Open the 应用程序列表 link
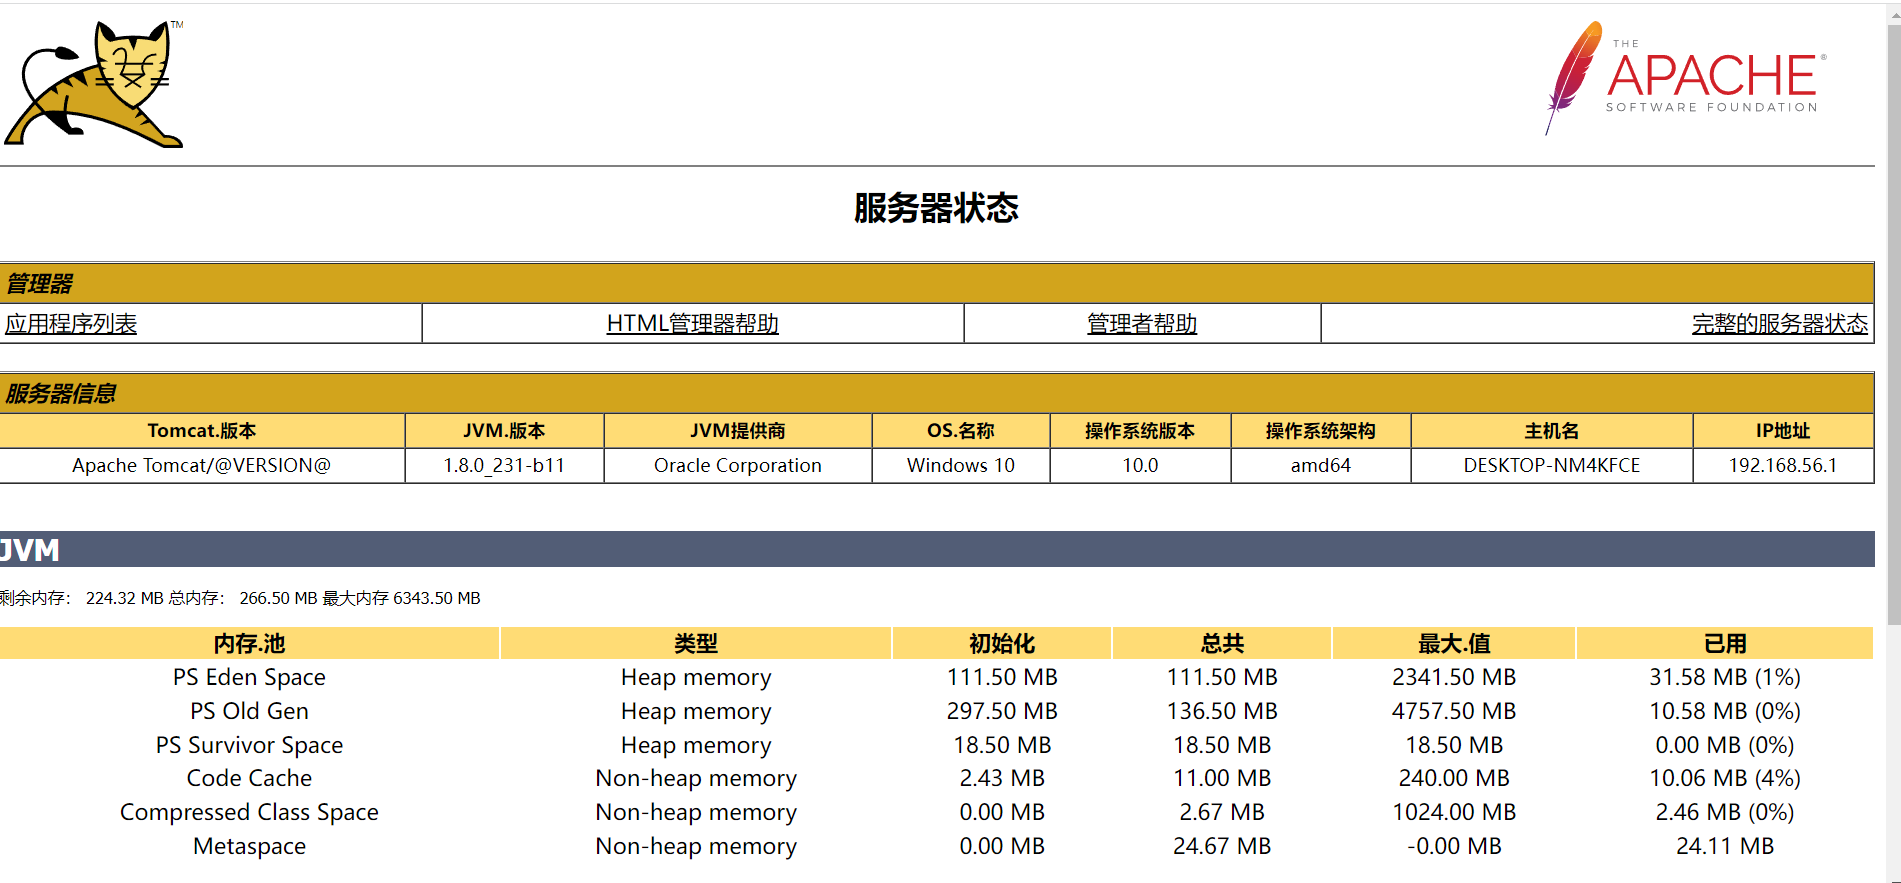 tap(71, 324)
